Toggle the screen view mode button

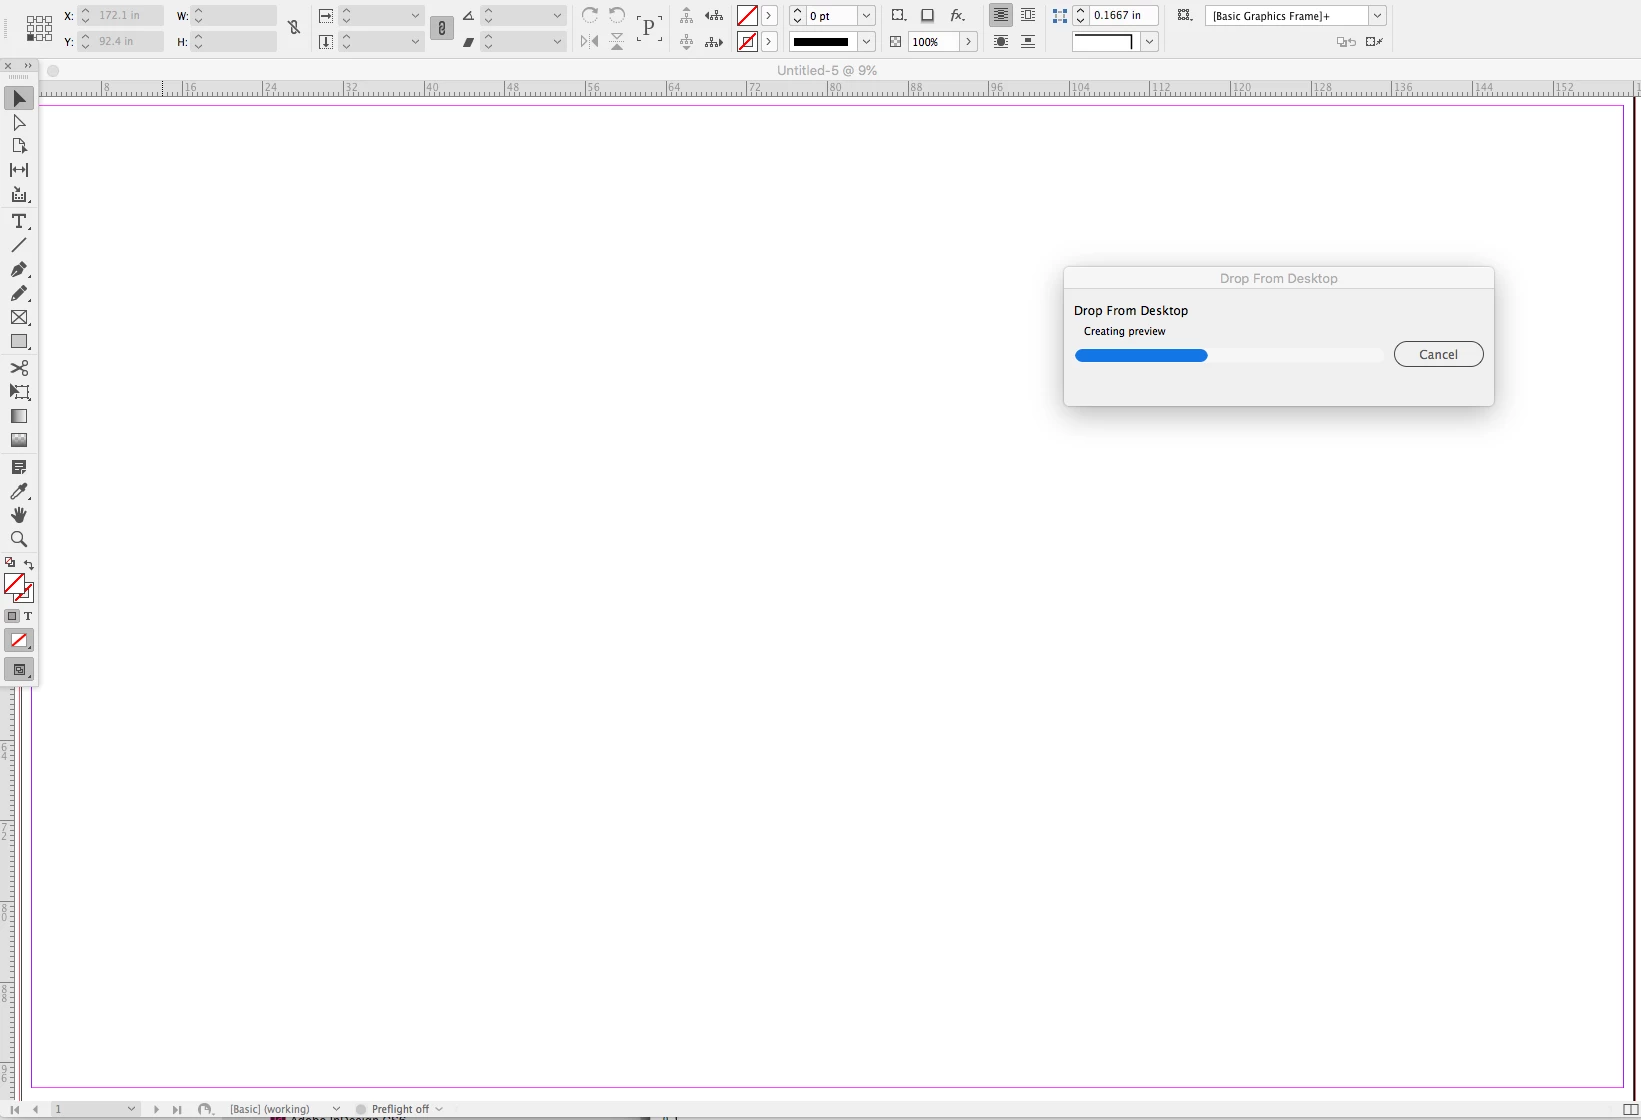pyautogui.click(x=19, y=669)
